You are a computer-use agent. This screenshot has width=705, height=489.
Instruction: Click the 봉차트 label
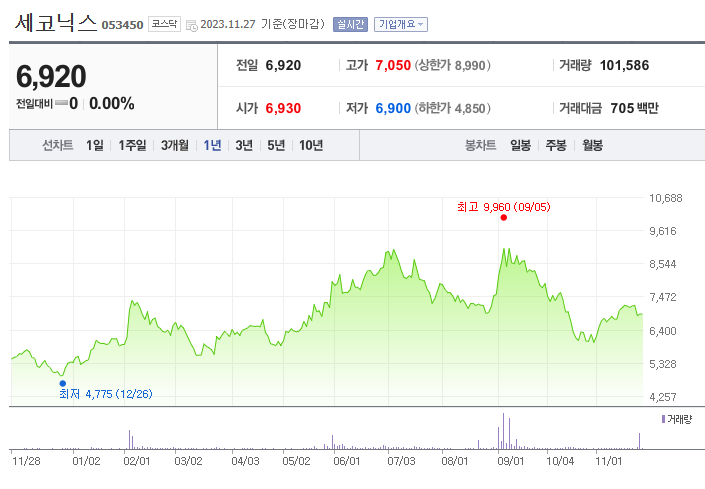click(481, 145)
